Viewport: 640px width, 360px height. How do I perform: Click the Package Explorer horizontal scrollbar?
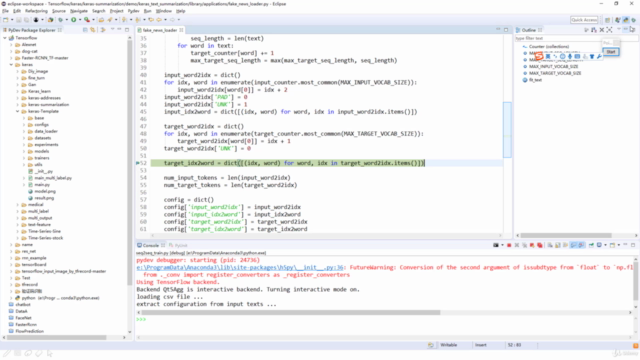57,338
